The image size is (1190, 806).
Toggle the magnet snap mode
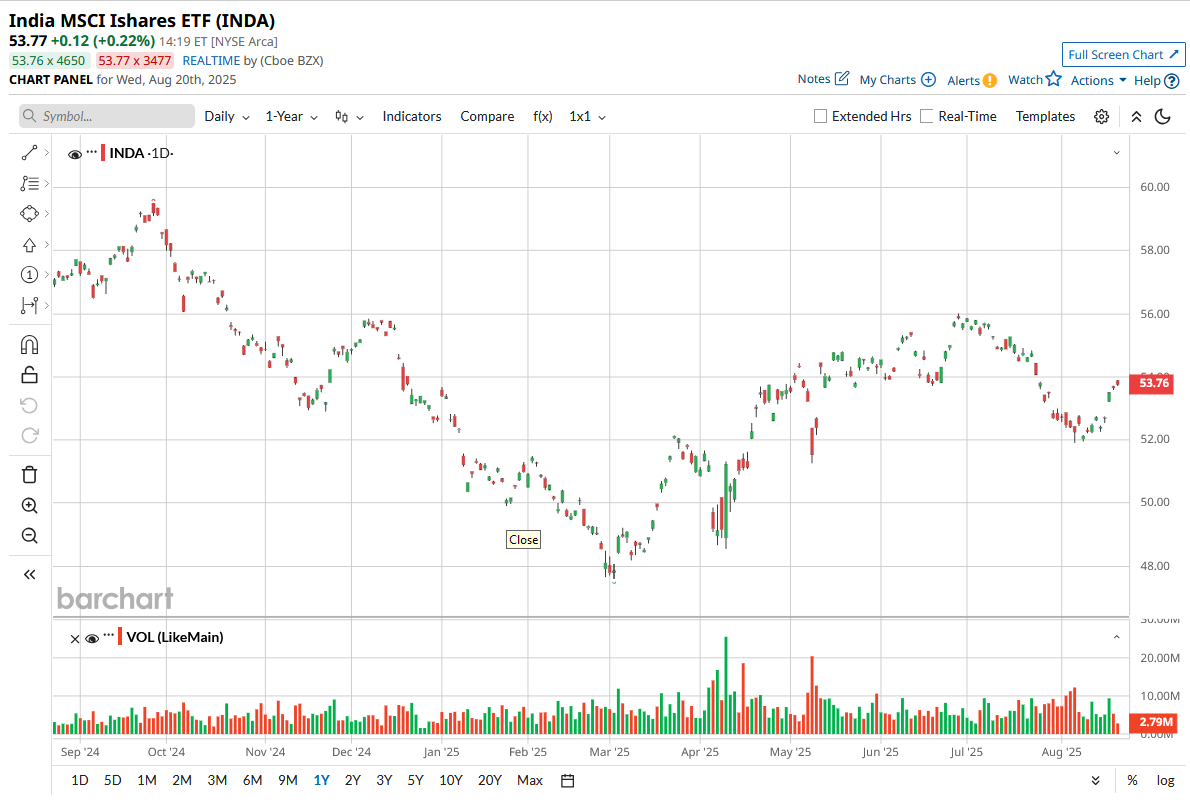29,345
